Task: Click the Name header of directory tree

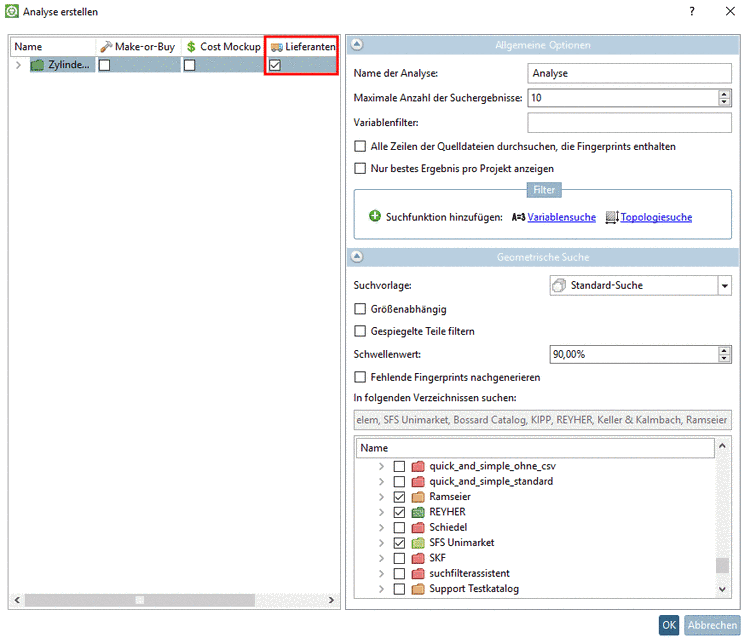Action: 535,448
